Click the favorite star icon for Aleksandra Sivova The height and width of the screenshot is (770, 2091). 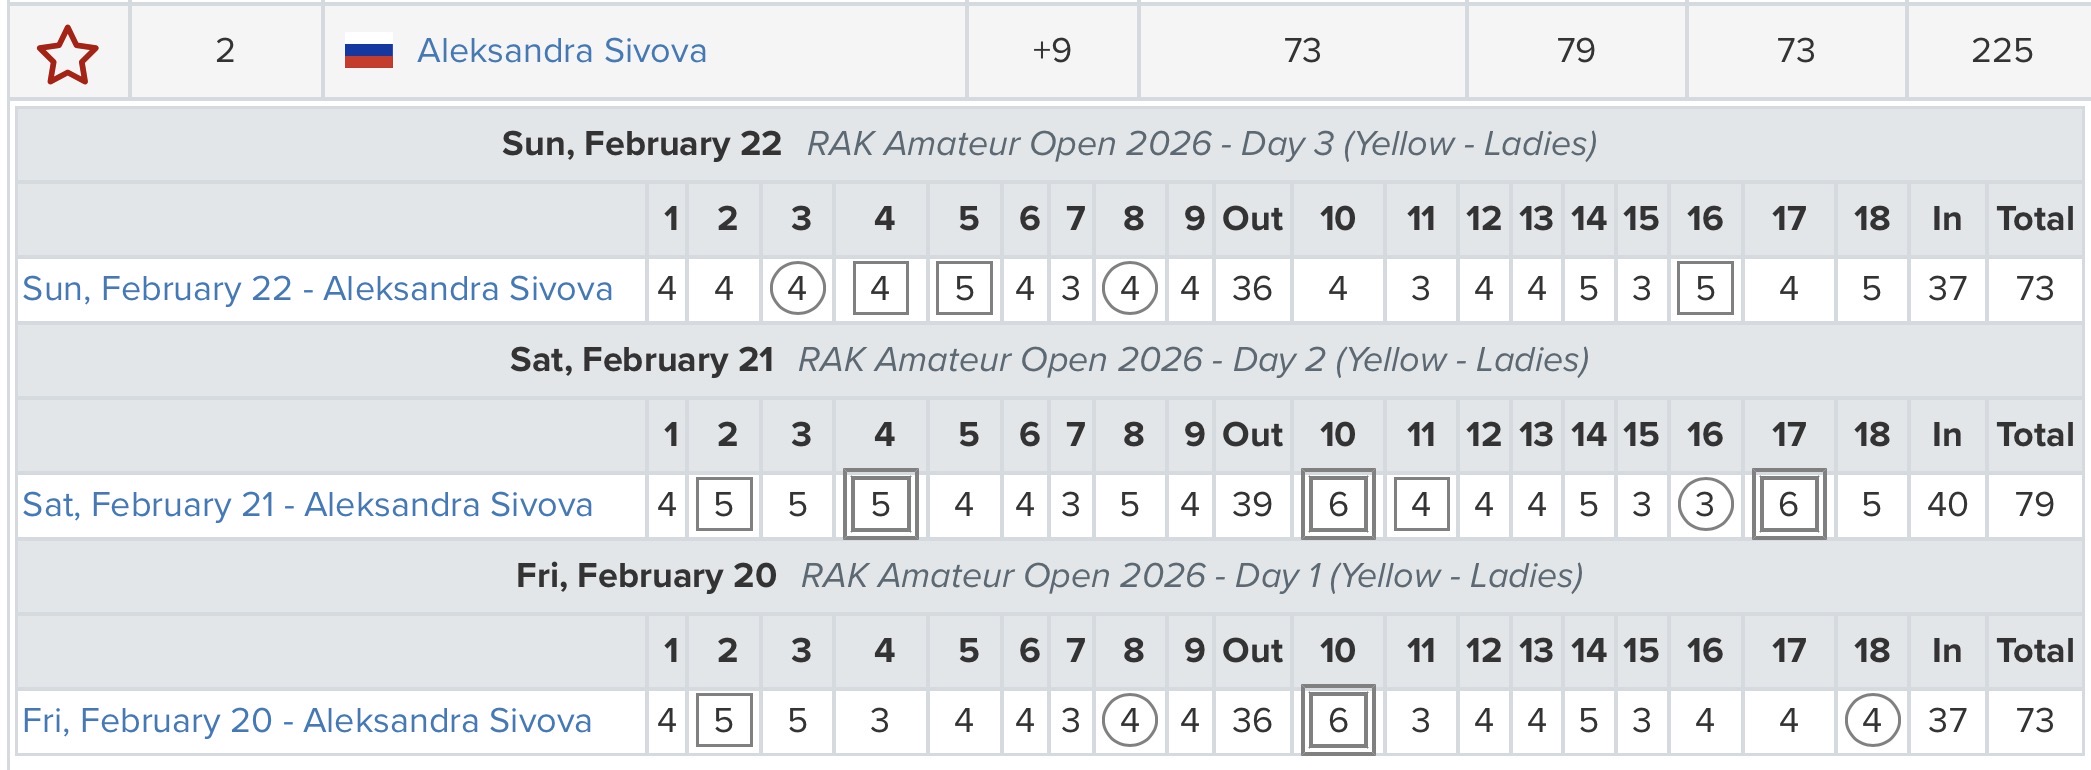[67, 54]
